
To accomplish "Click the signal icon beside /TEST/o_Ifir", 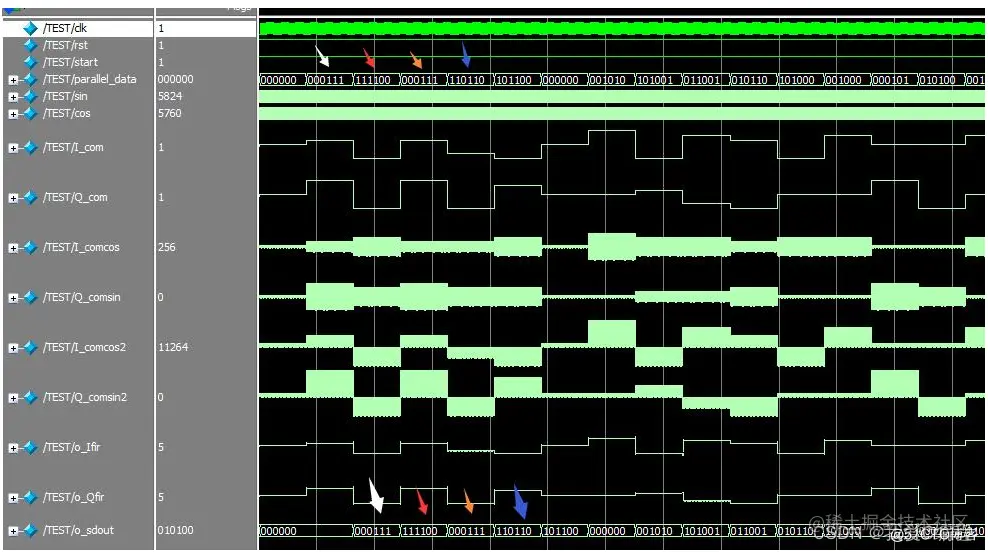I will [x=30, y=447].
